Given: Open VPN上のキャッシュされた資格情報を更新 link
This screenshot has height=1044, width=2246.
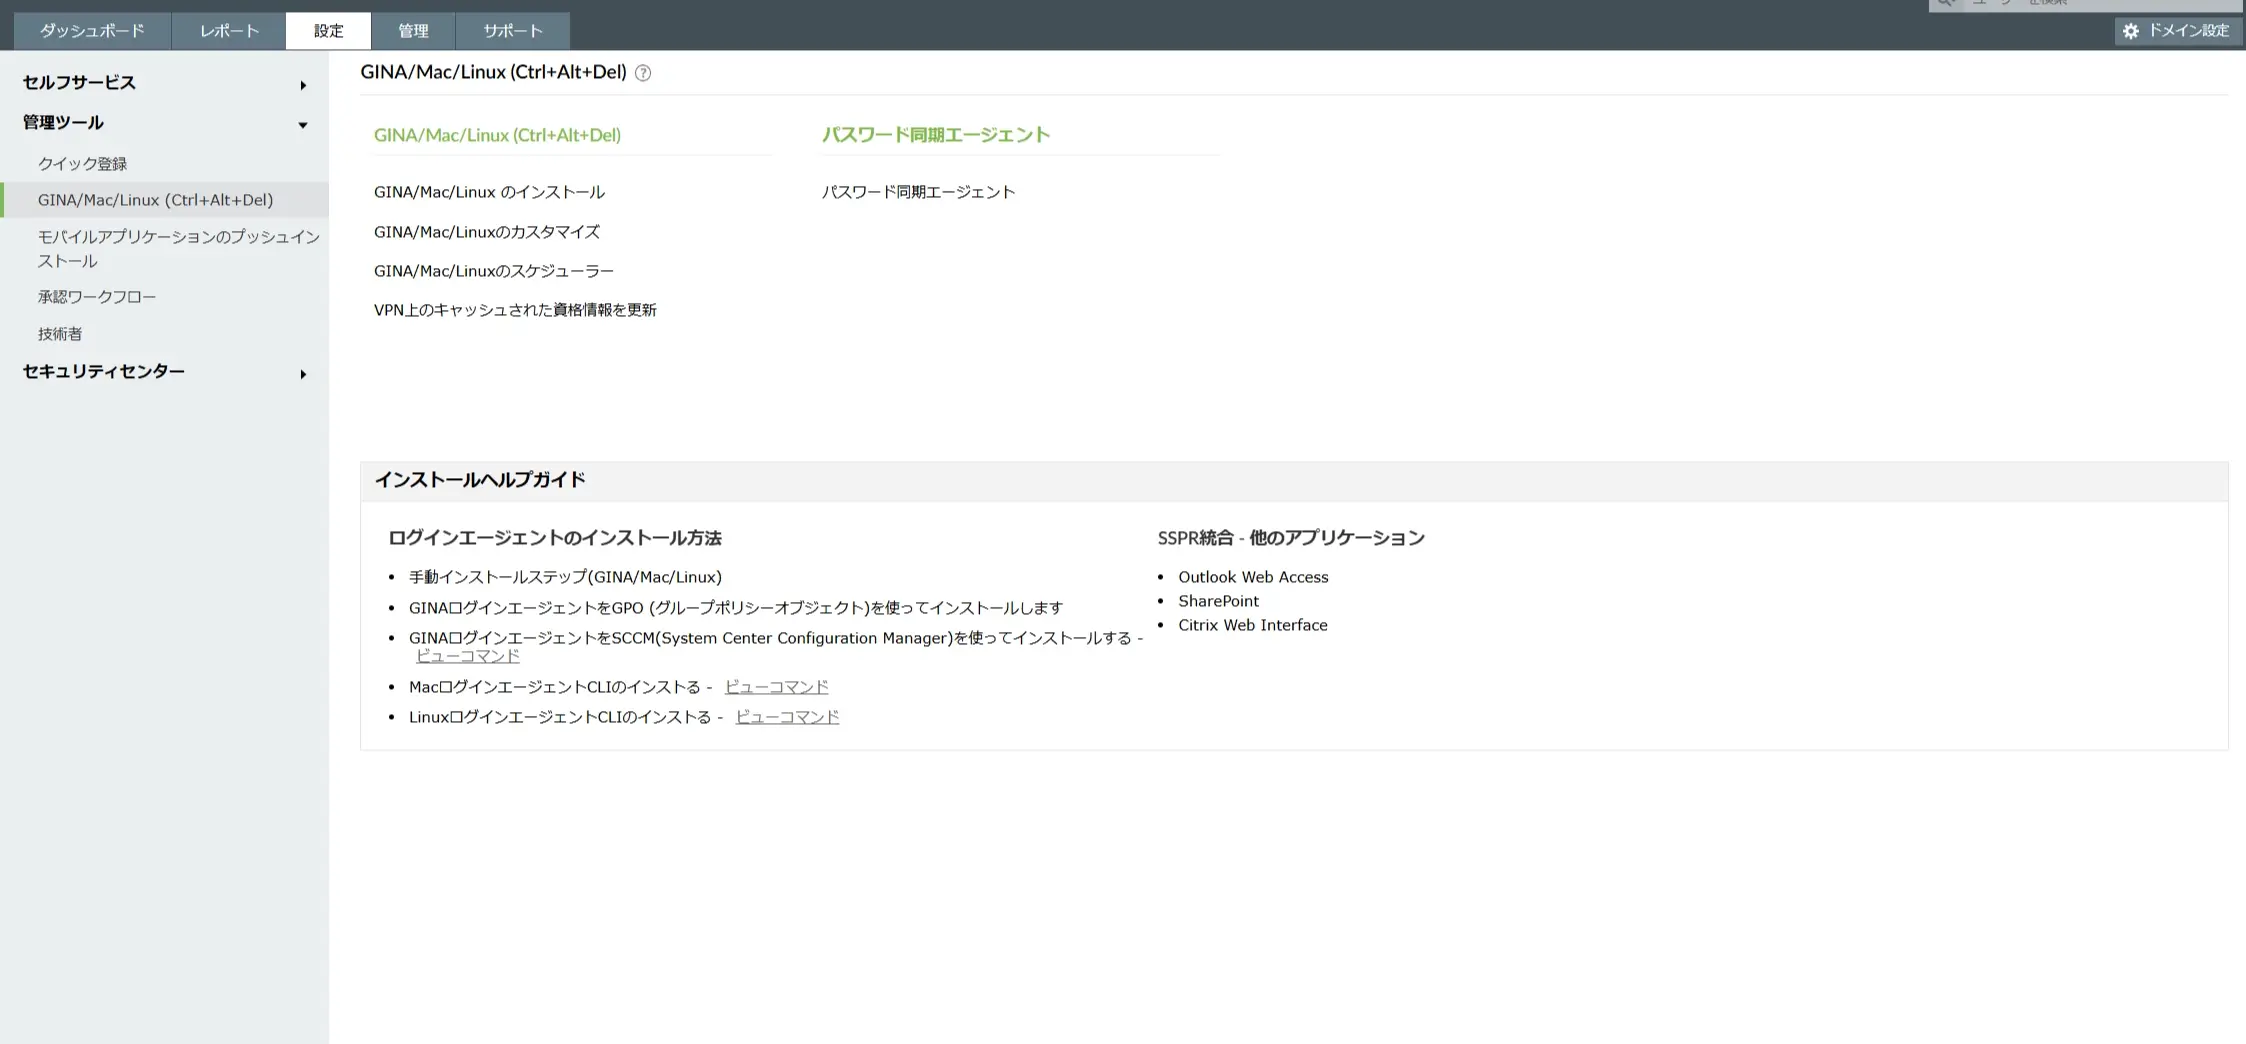Looking at the screenshot, I should point(515,310).
